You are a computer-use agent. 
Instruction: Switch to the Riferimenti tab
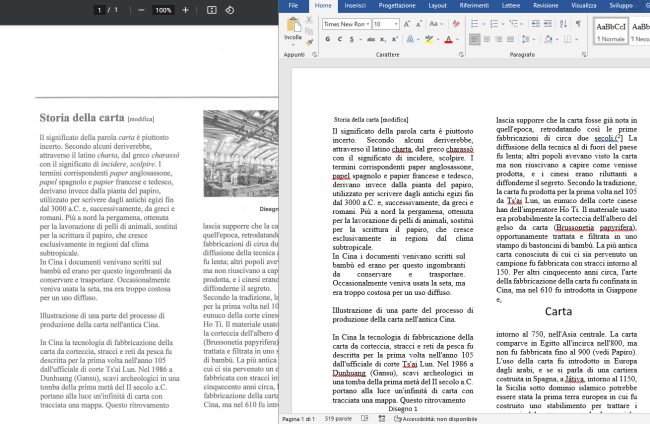(x=474, y=5)
